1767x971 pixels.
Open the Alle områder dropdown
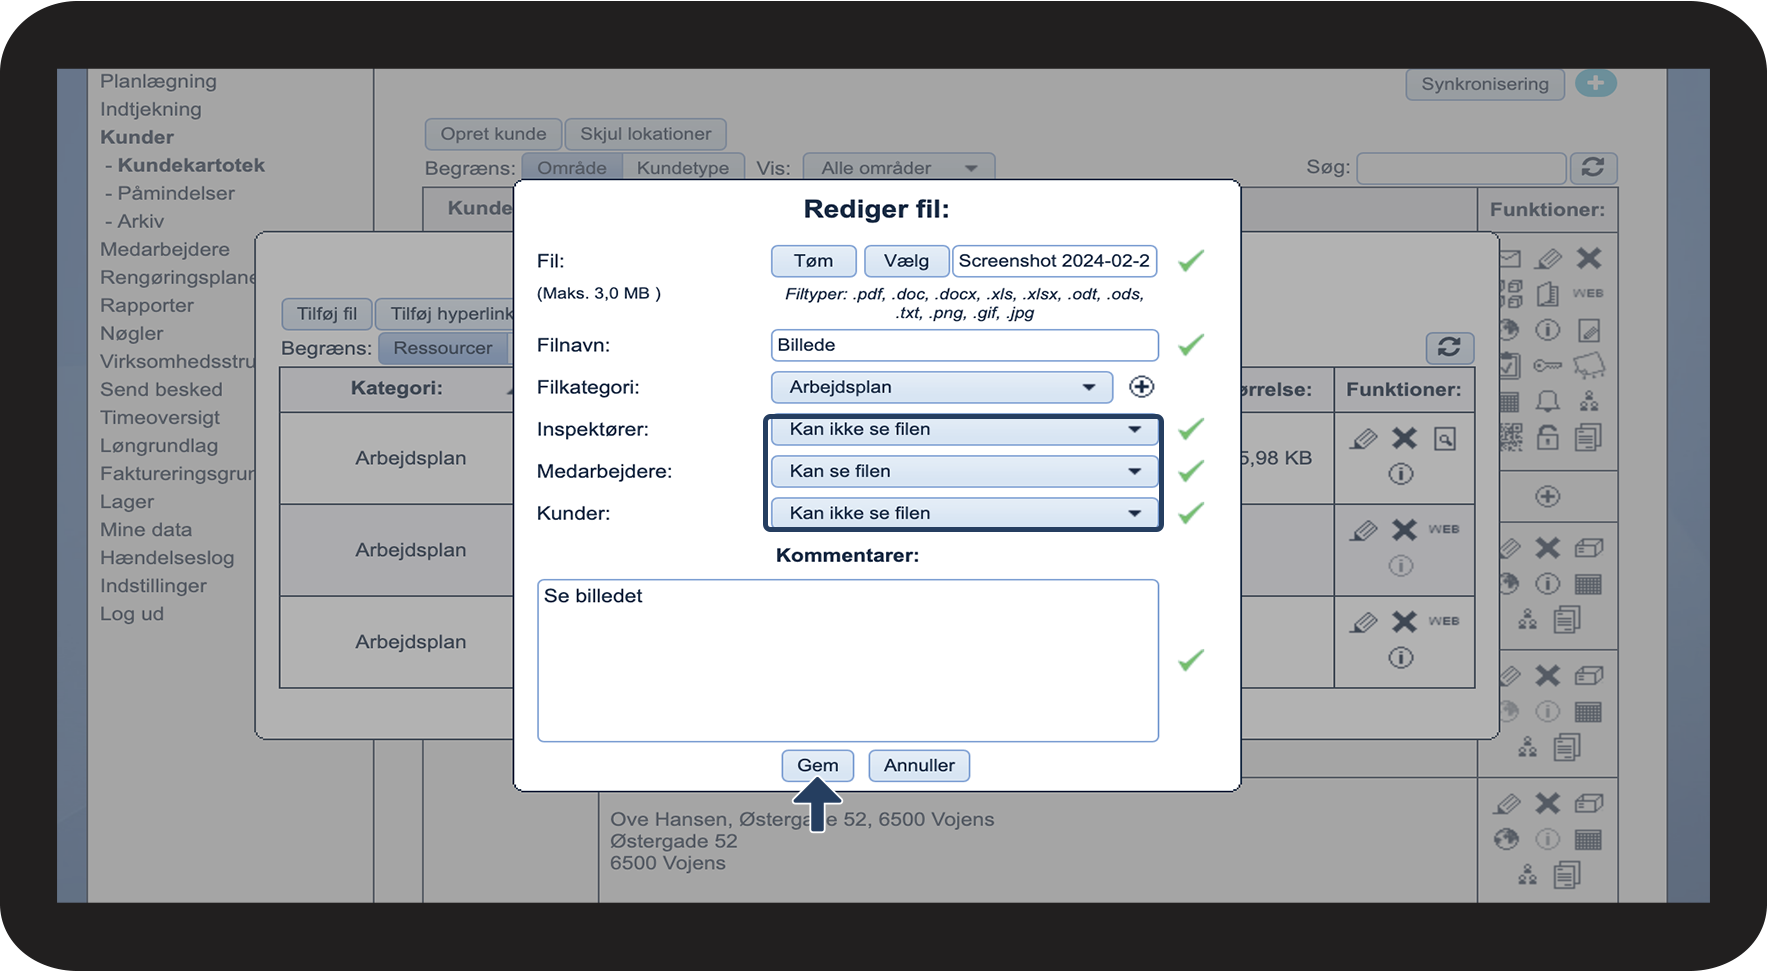click(x=899, y=168)
